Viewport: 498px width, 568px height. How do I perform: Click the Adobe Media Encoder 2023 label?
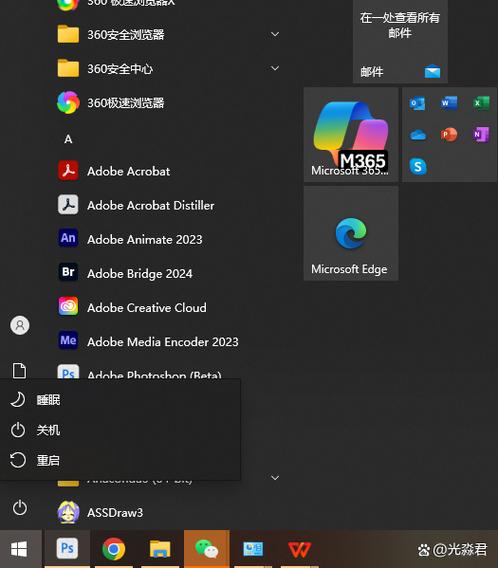pyautogui.click(x=163, y=342)
